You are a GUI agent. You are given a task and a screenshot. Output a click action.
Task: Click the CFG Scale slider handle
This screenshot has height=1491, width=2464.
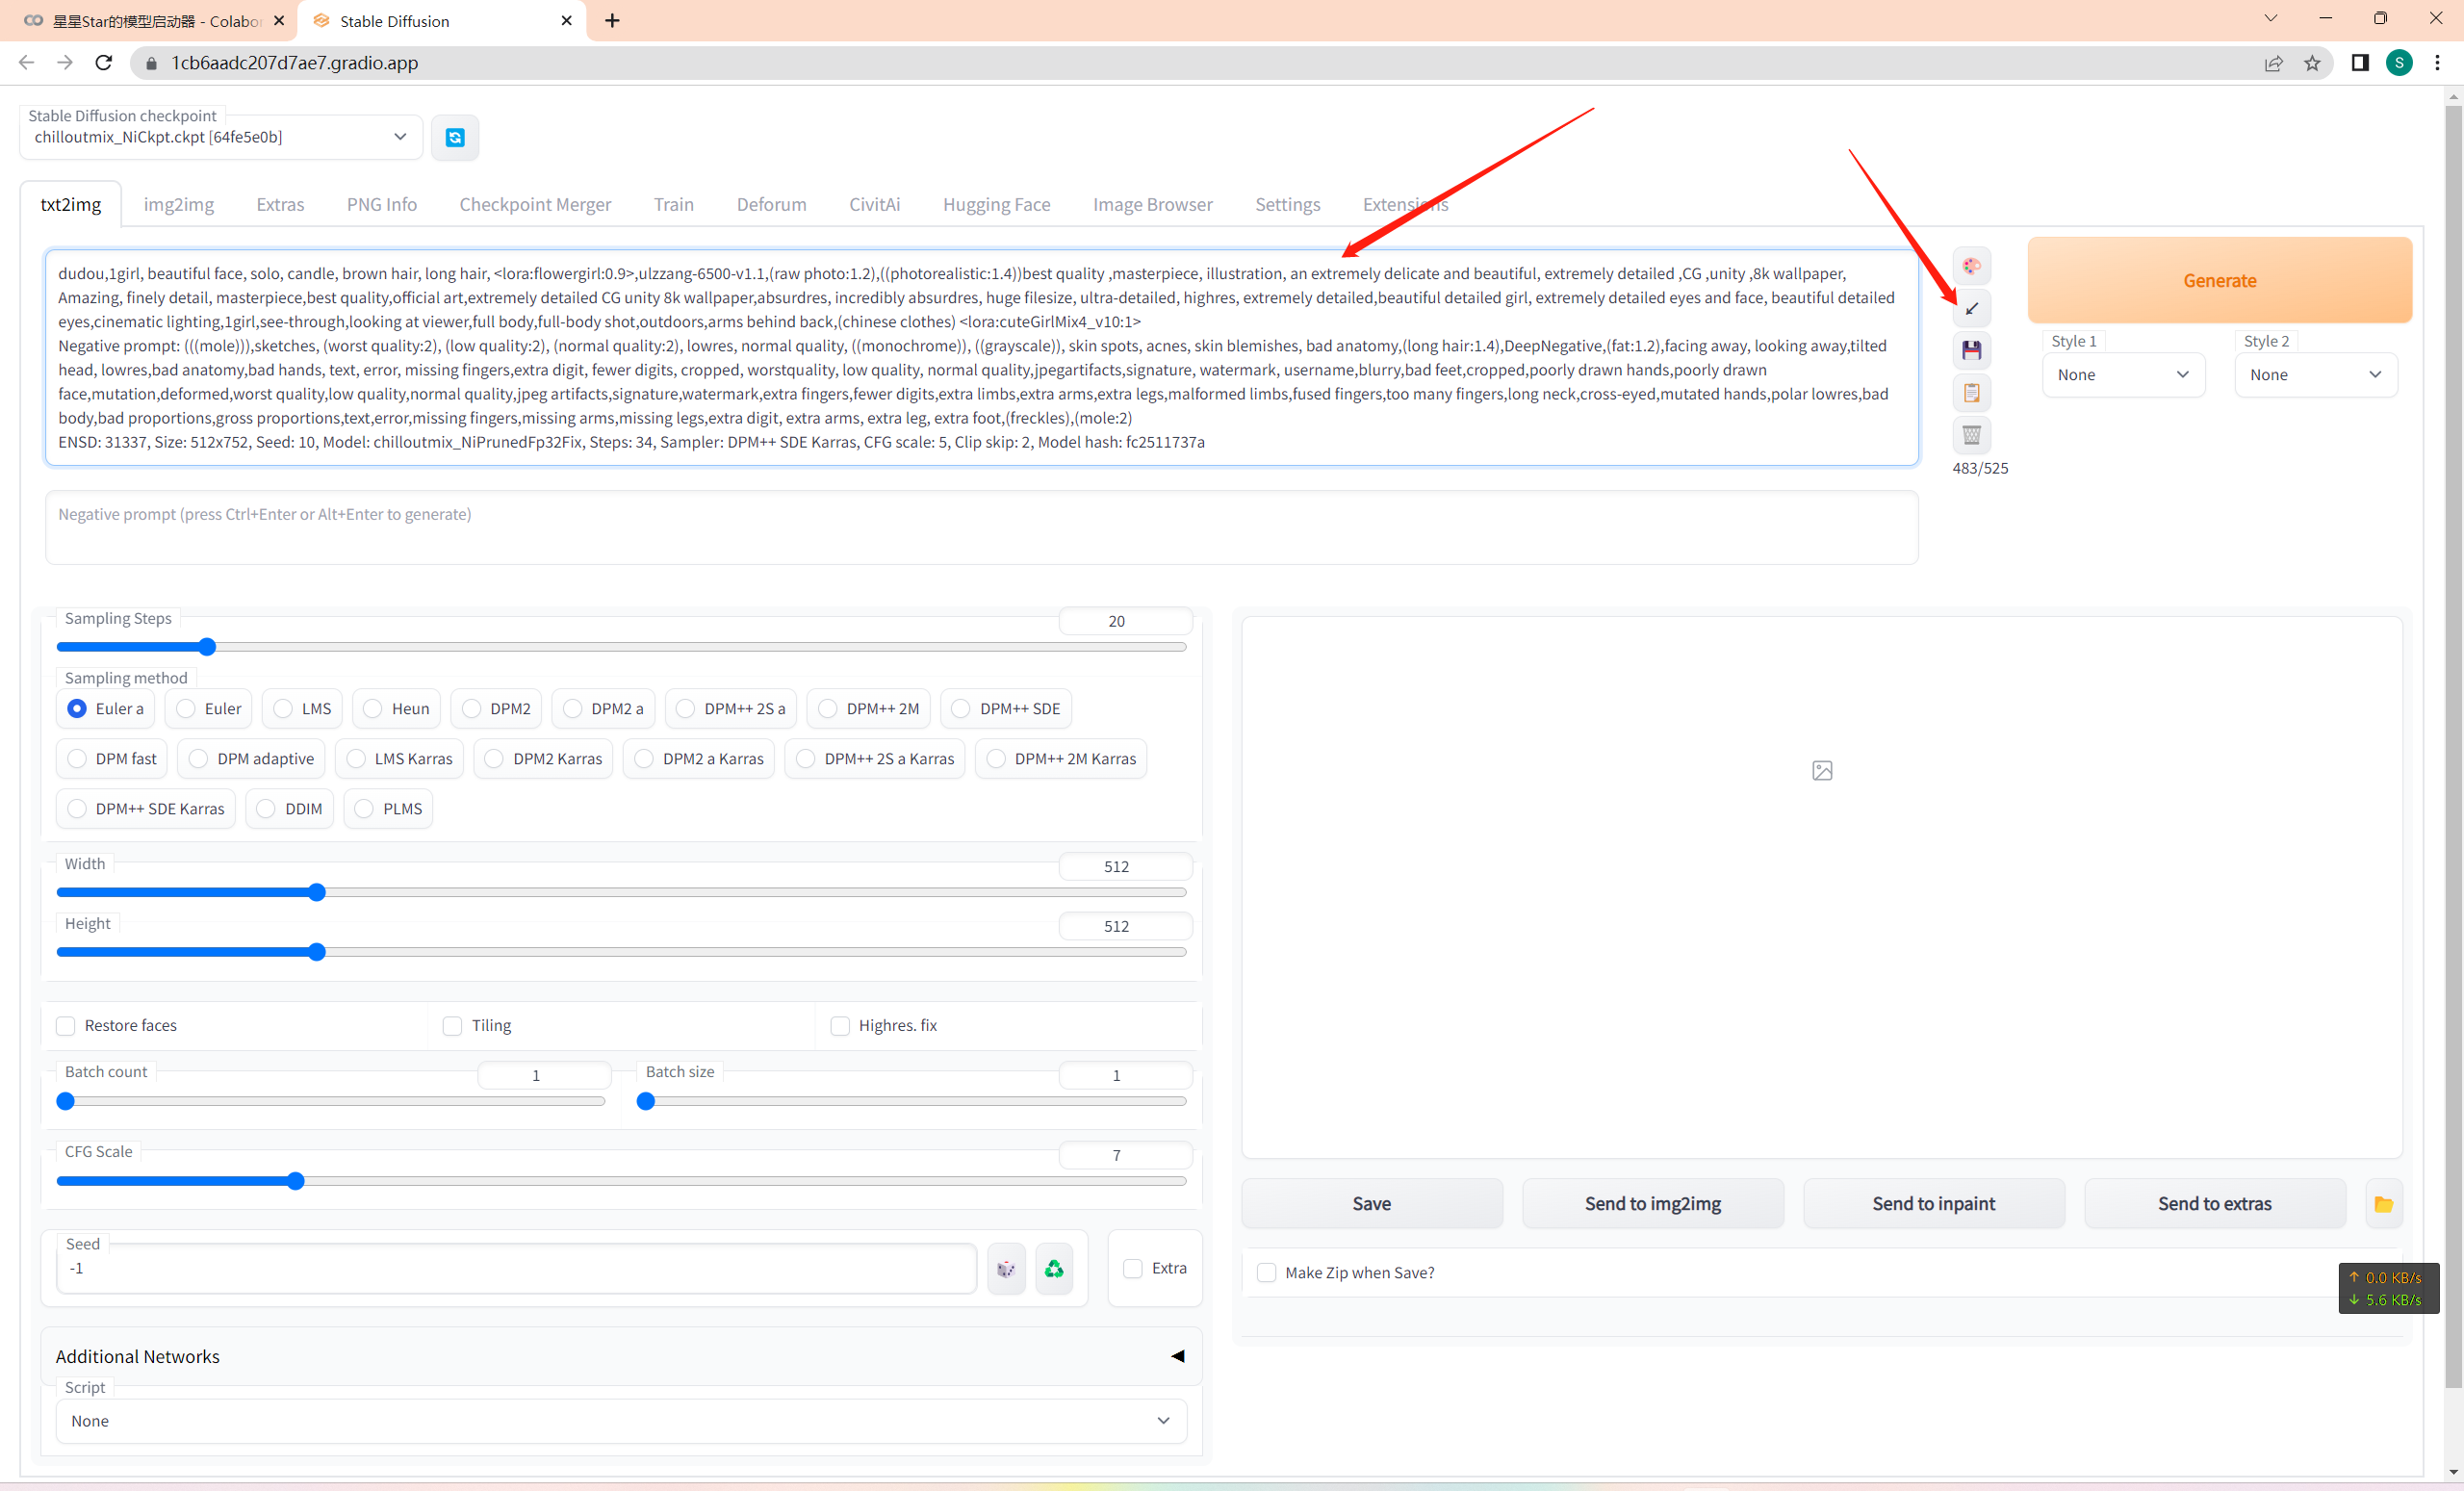pyautogui.click(x=295, y=1182)
